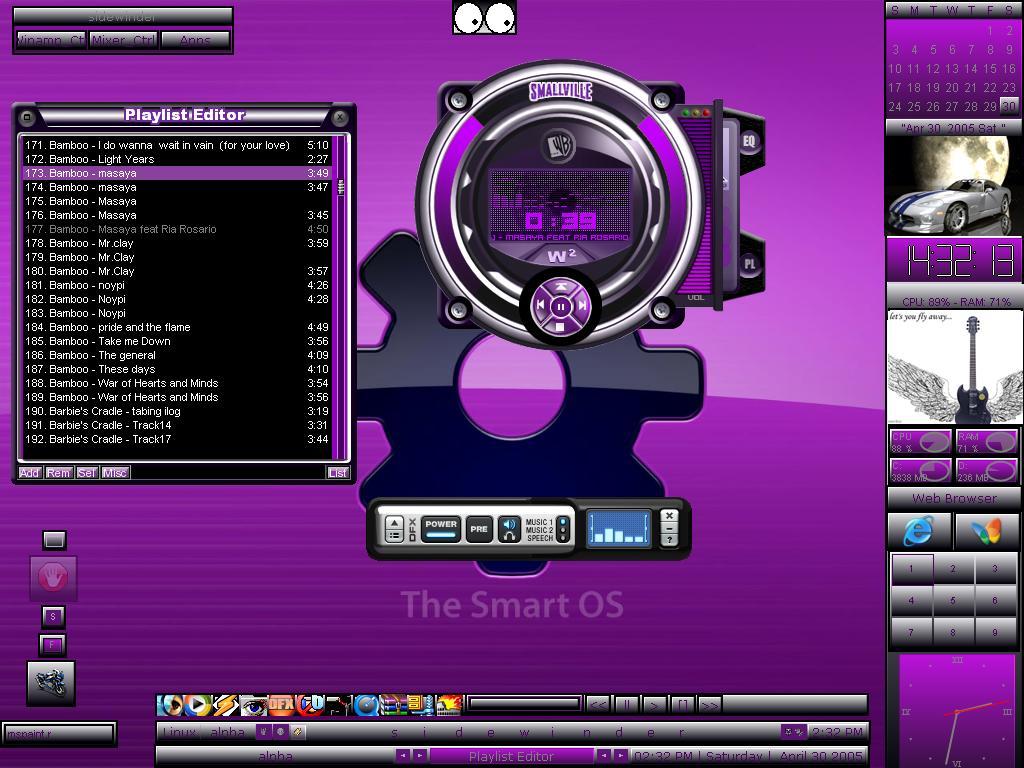Select track 177 'Masaya feat Ria Rosario'
Viewport: 1024px width, 768px height.
point(176,229)
